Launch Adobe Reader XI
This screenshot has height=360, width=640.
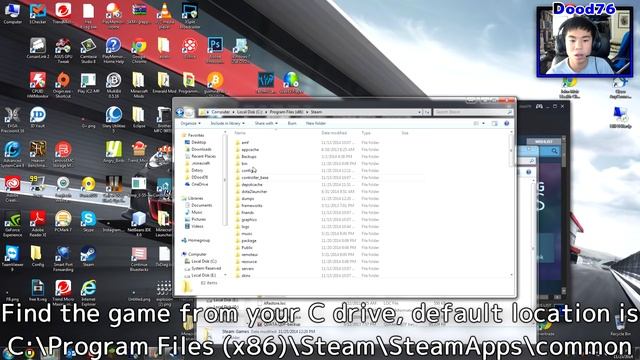pyautogui.click(x=38, y=224)
